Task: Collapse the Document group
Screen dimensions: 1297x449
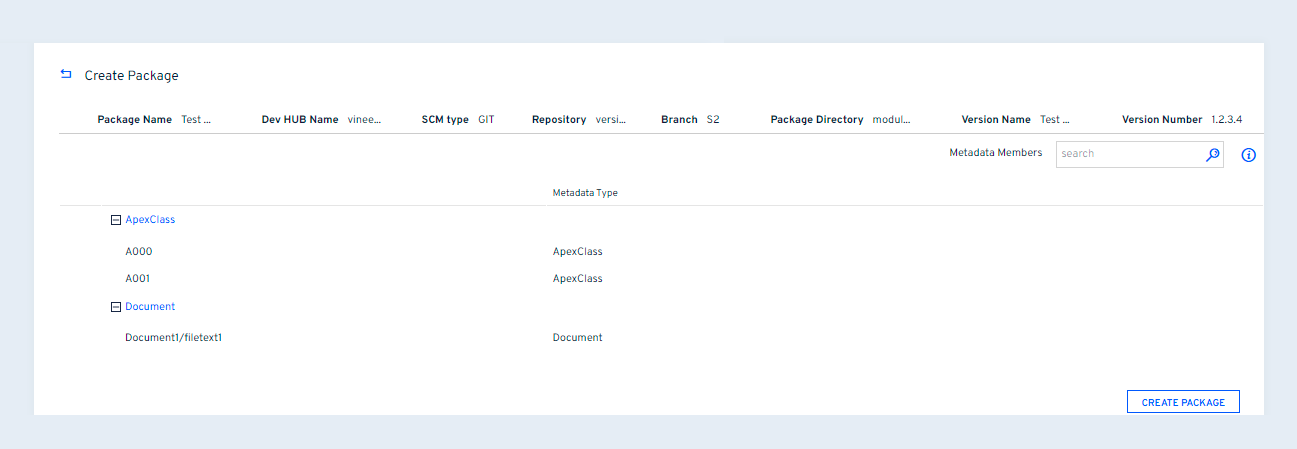Action: [x=116, y=307]
